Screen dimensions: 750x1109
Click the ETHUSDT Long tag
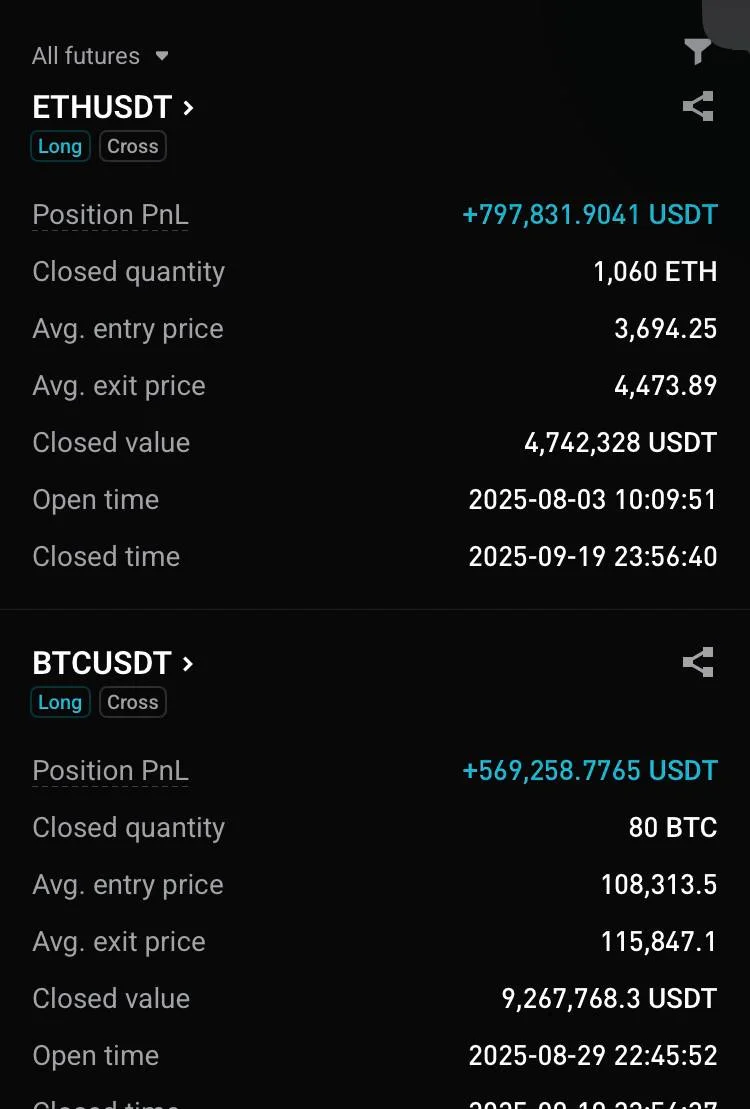[60, 146]
